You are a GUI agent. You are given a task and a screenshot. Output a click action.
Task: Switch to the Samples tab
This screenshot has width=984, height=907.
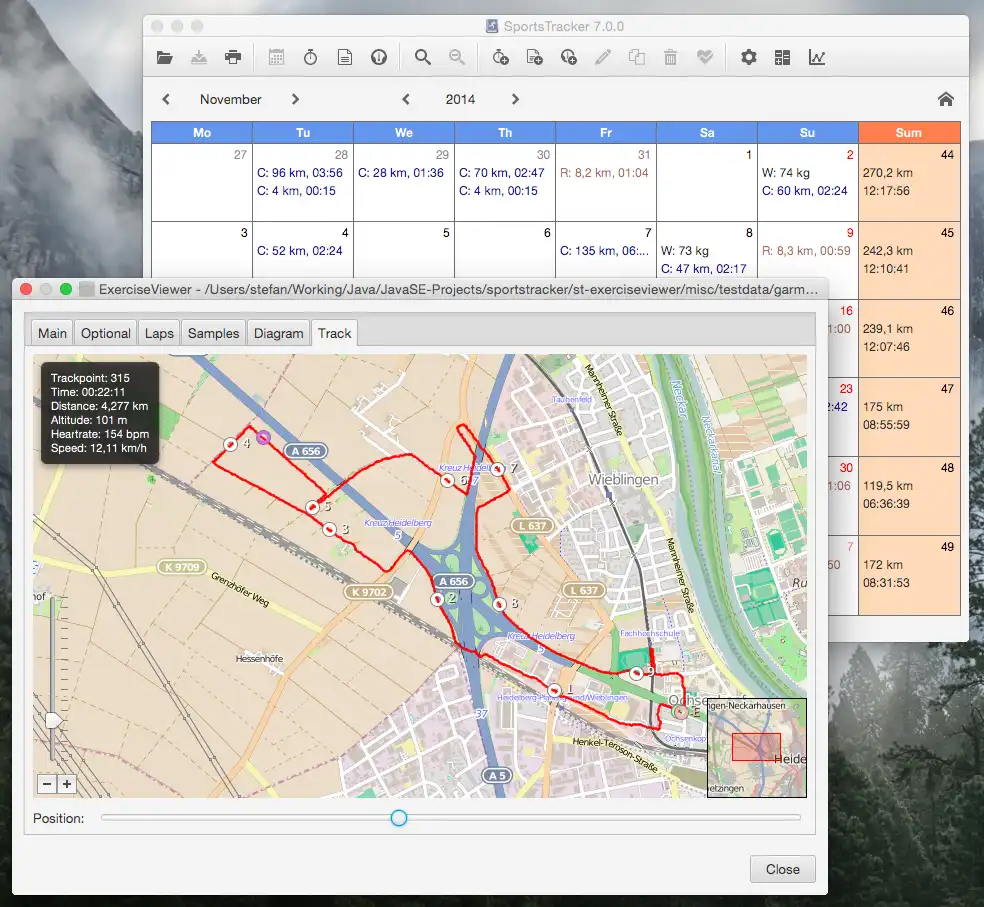[x=213, y=333]
